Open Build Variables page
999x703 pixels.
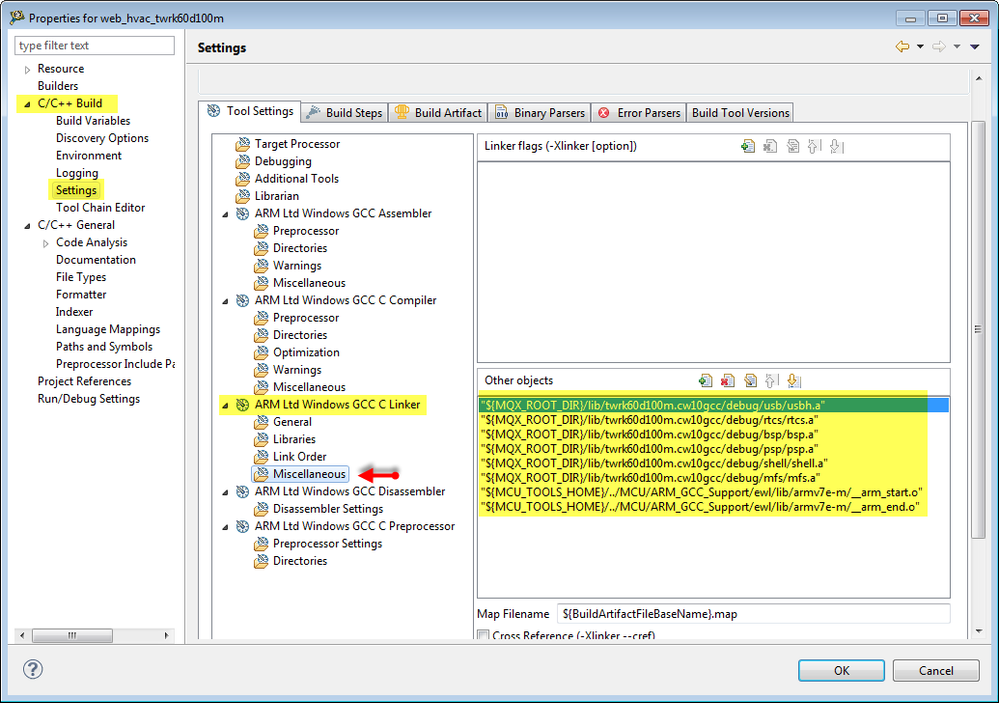click(x=93, y=121)
